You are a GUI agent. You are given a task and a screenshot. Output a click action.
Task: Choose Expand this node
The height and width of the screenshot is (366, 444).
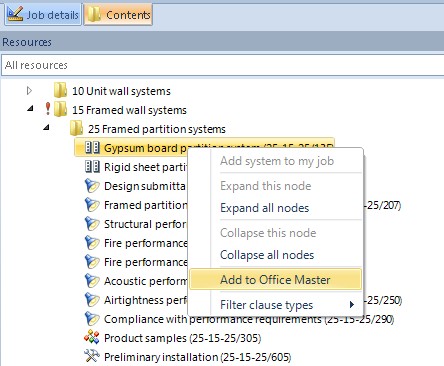(266, 186)
